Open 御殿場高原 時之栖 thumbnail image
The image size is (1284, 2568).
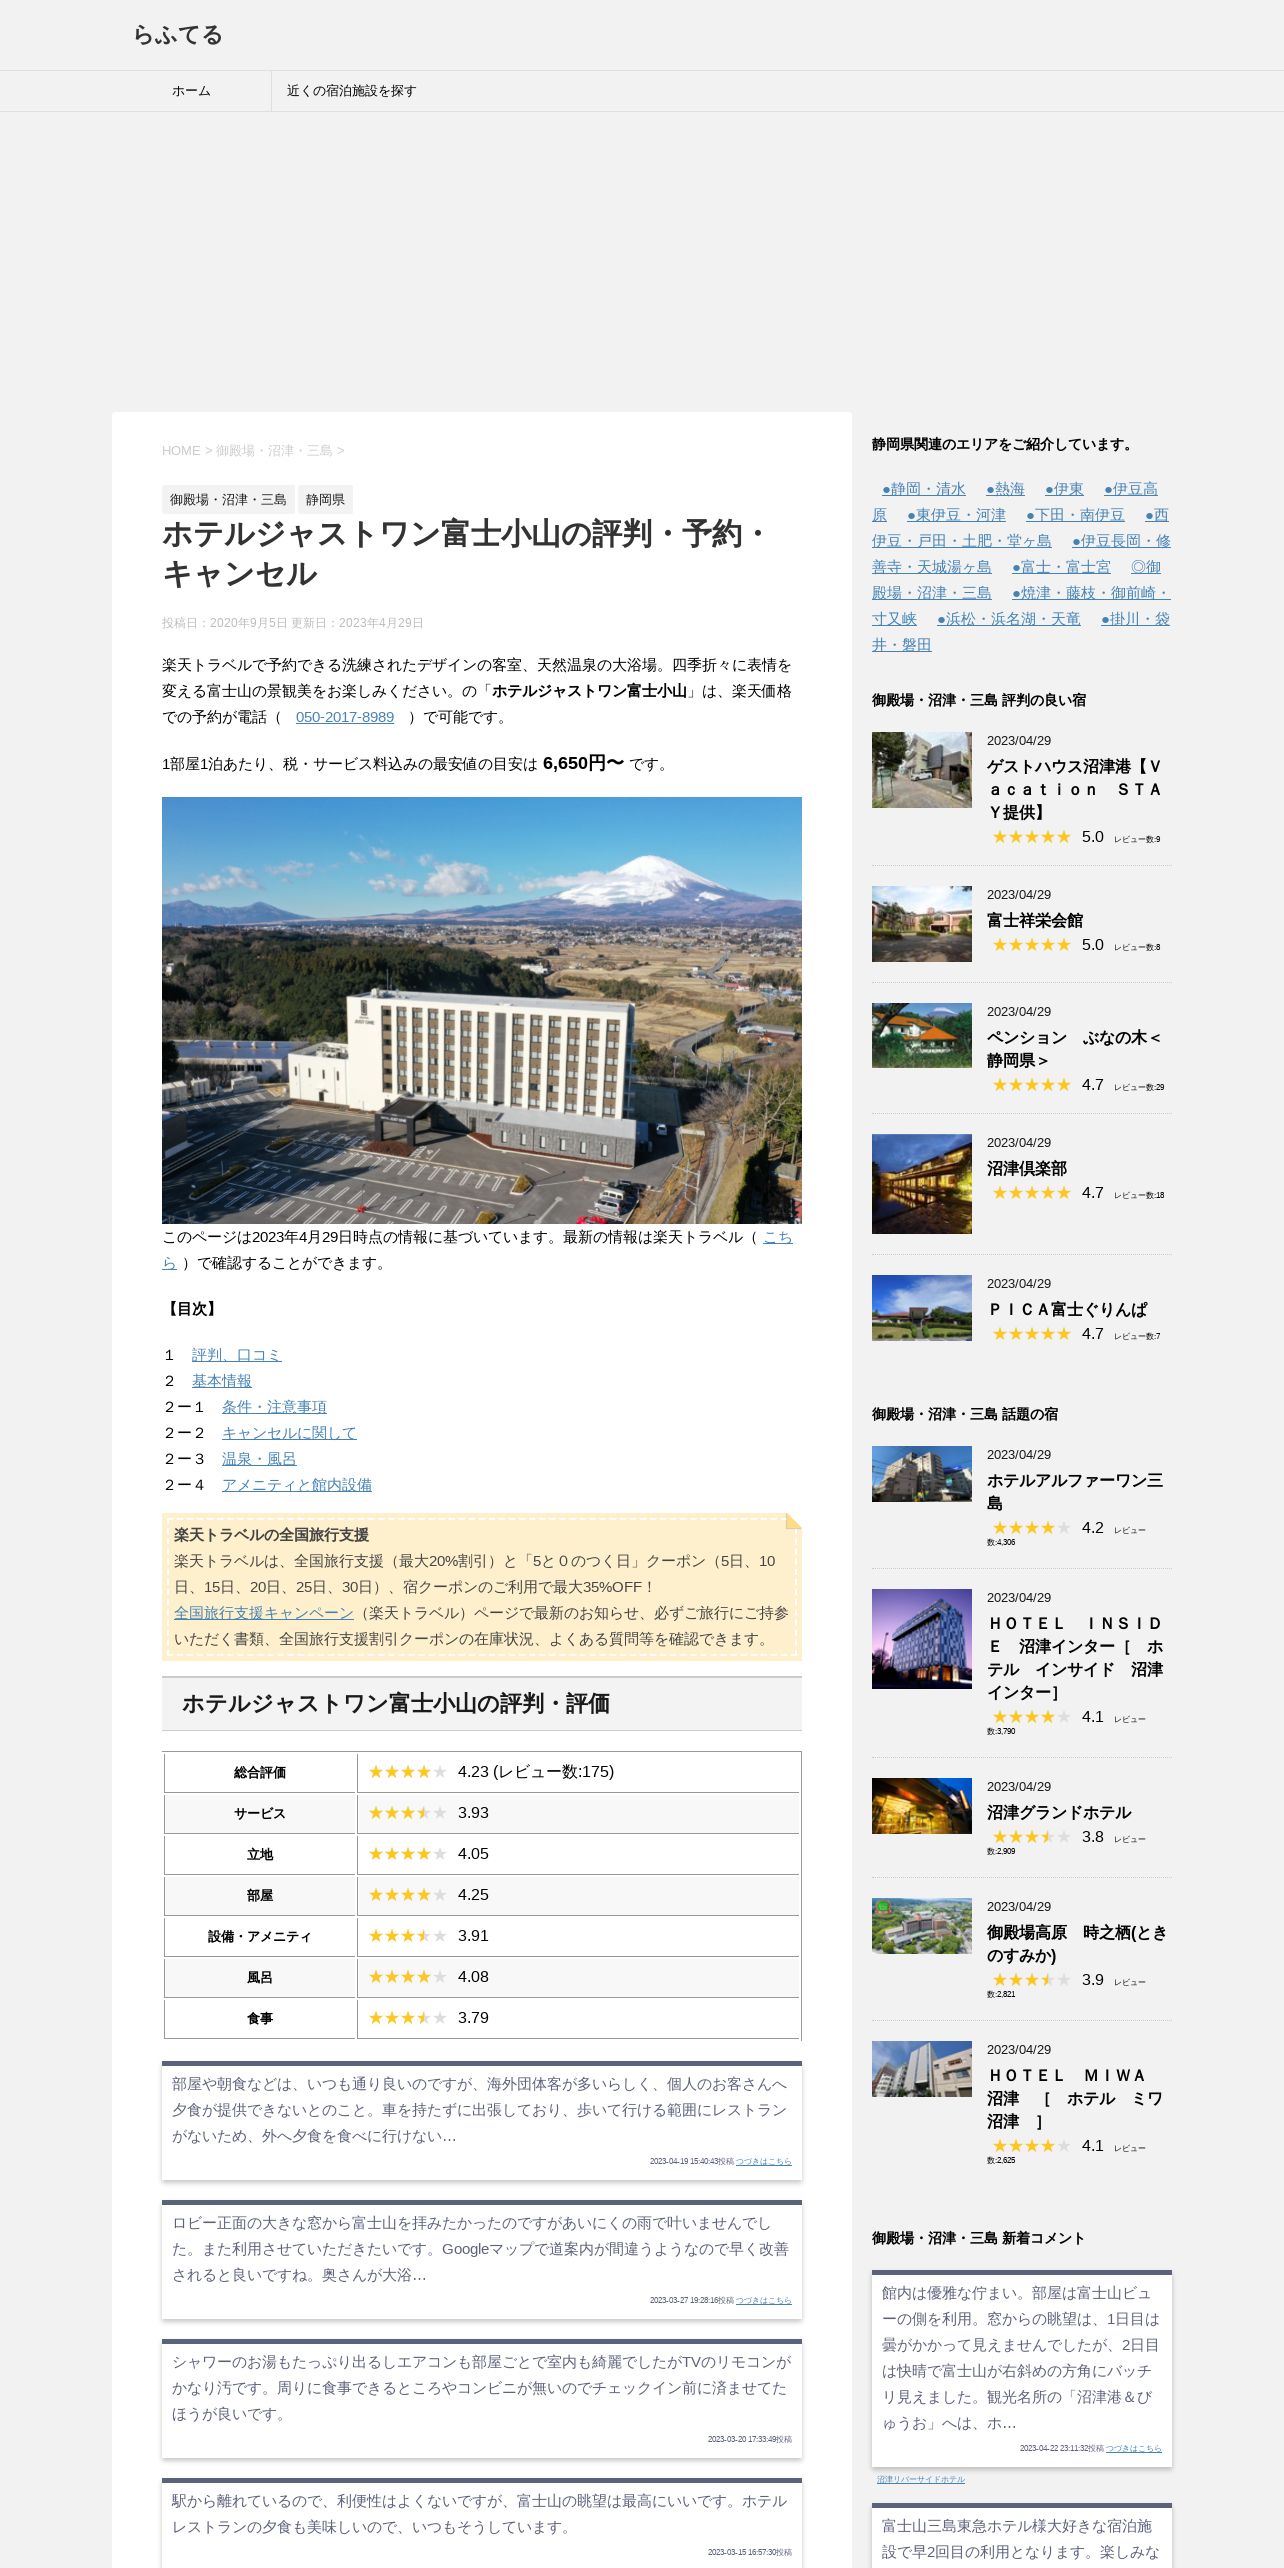click(922, 1926)
